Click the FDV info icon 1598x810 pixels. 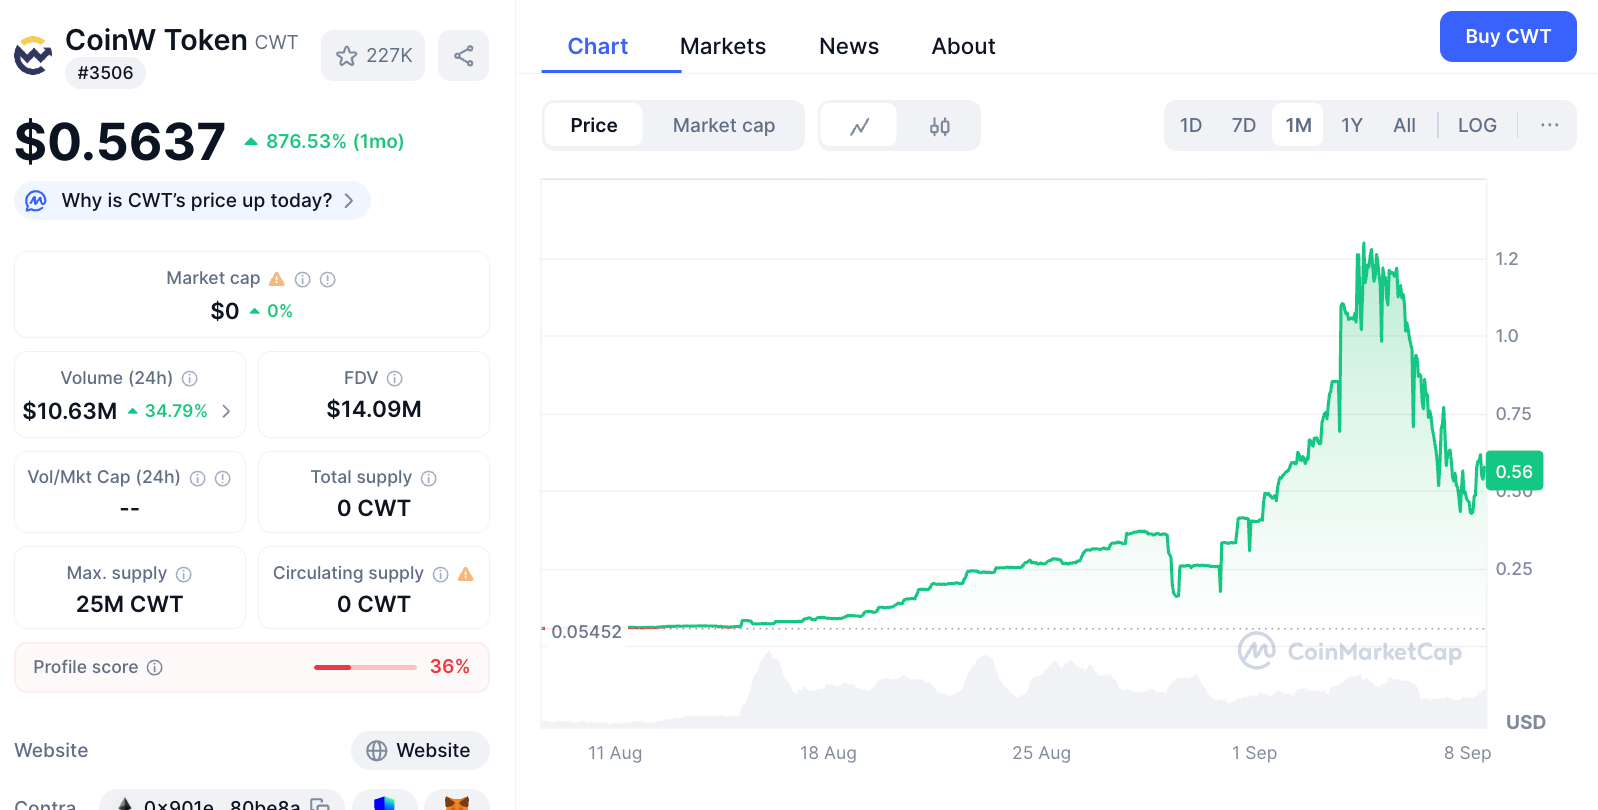tap(395, 379)
